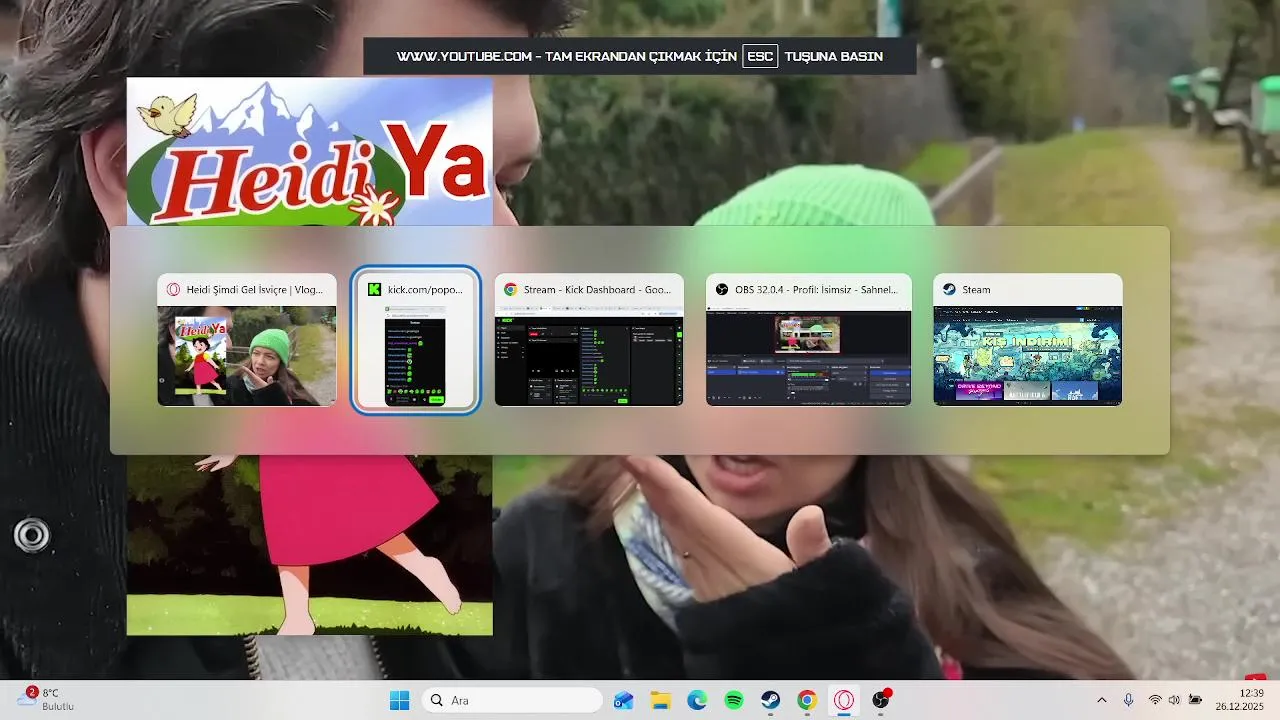Screen dimensions: 1280x720
Task: Launch Microsoft Edge from the taskbar
Action: point(697,700)
